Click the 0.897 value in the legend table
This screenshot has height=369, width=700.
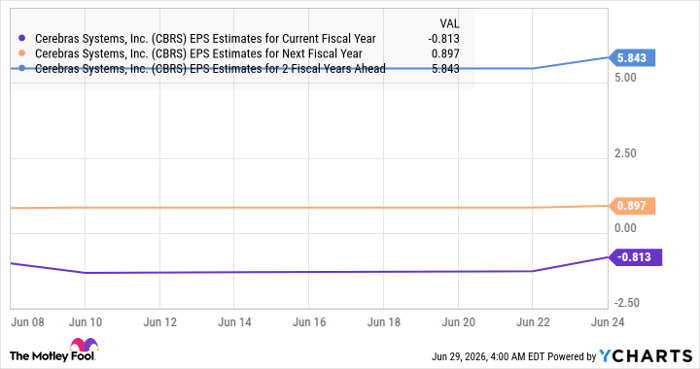[x=445, y=54]
